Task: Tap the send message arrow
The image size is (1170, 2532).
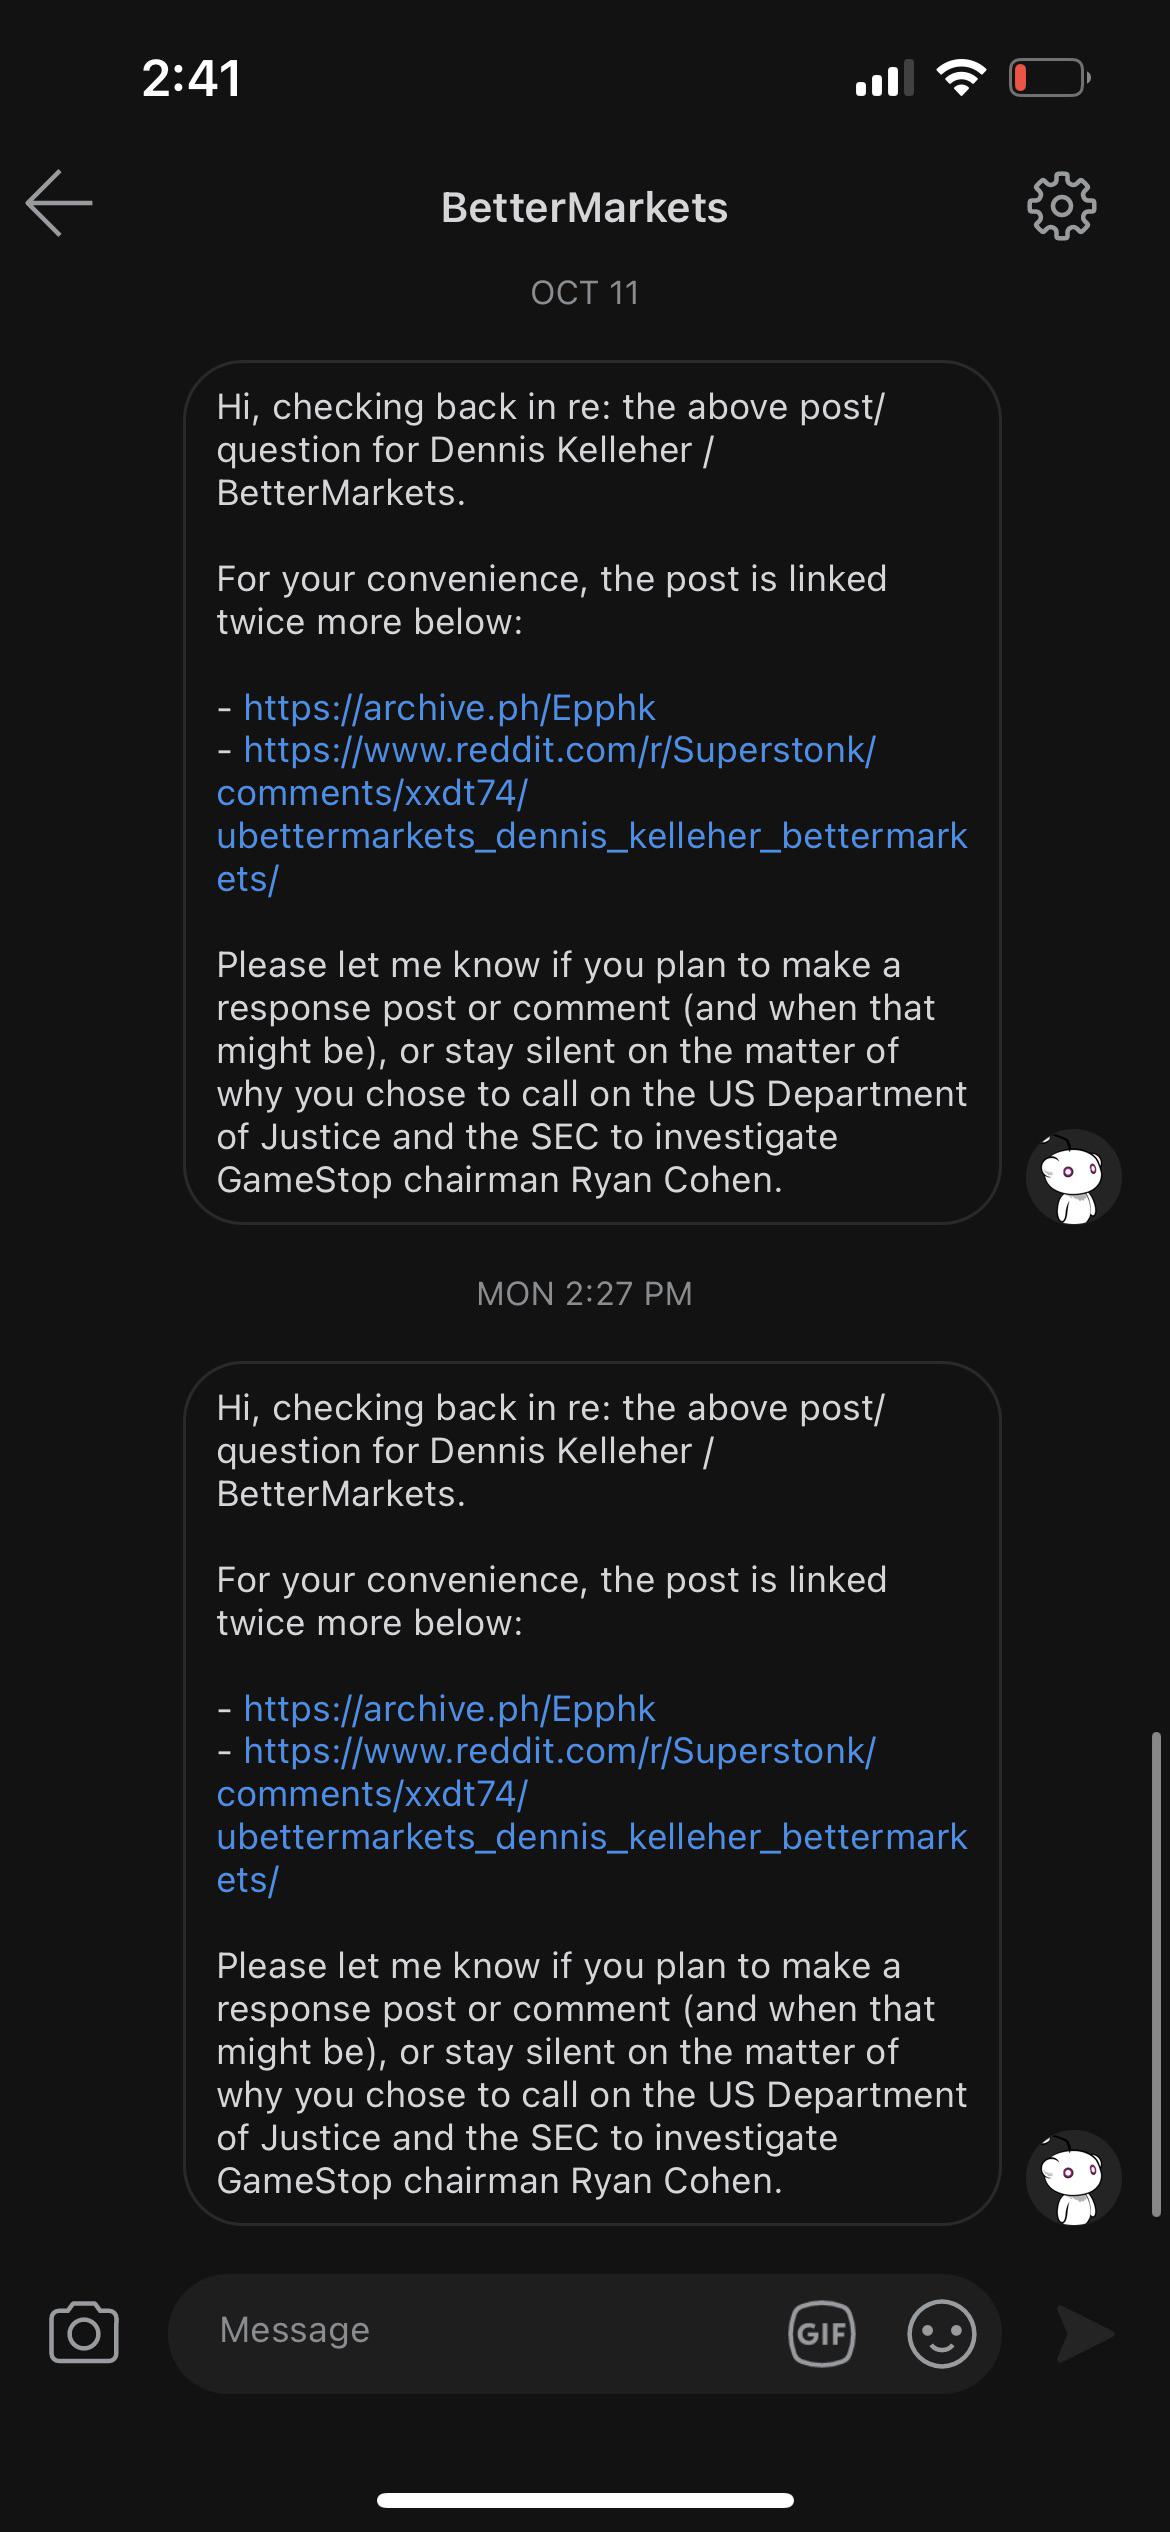Action: pyautogui.click(x=1086, y=2333)
